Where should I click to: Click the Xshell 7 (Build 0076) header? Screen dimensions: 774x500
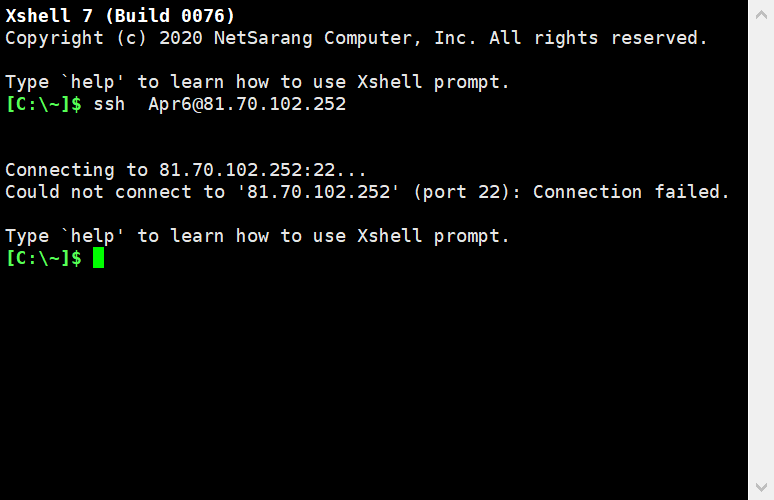coord(120,16)
